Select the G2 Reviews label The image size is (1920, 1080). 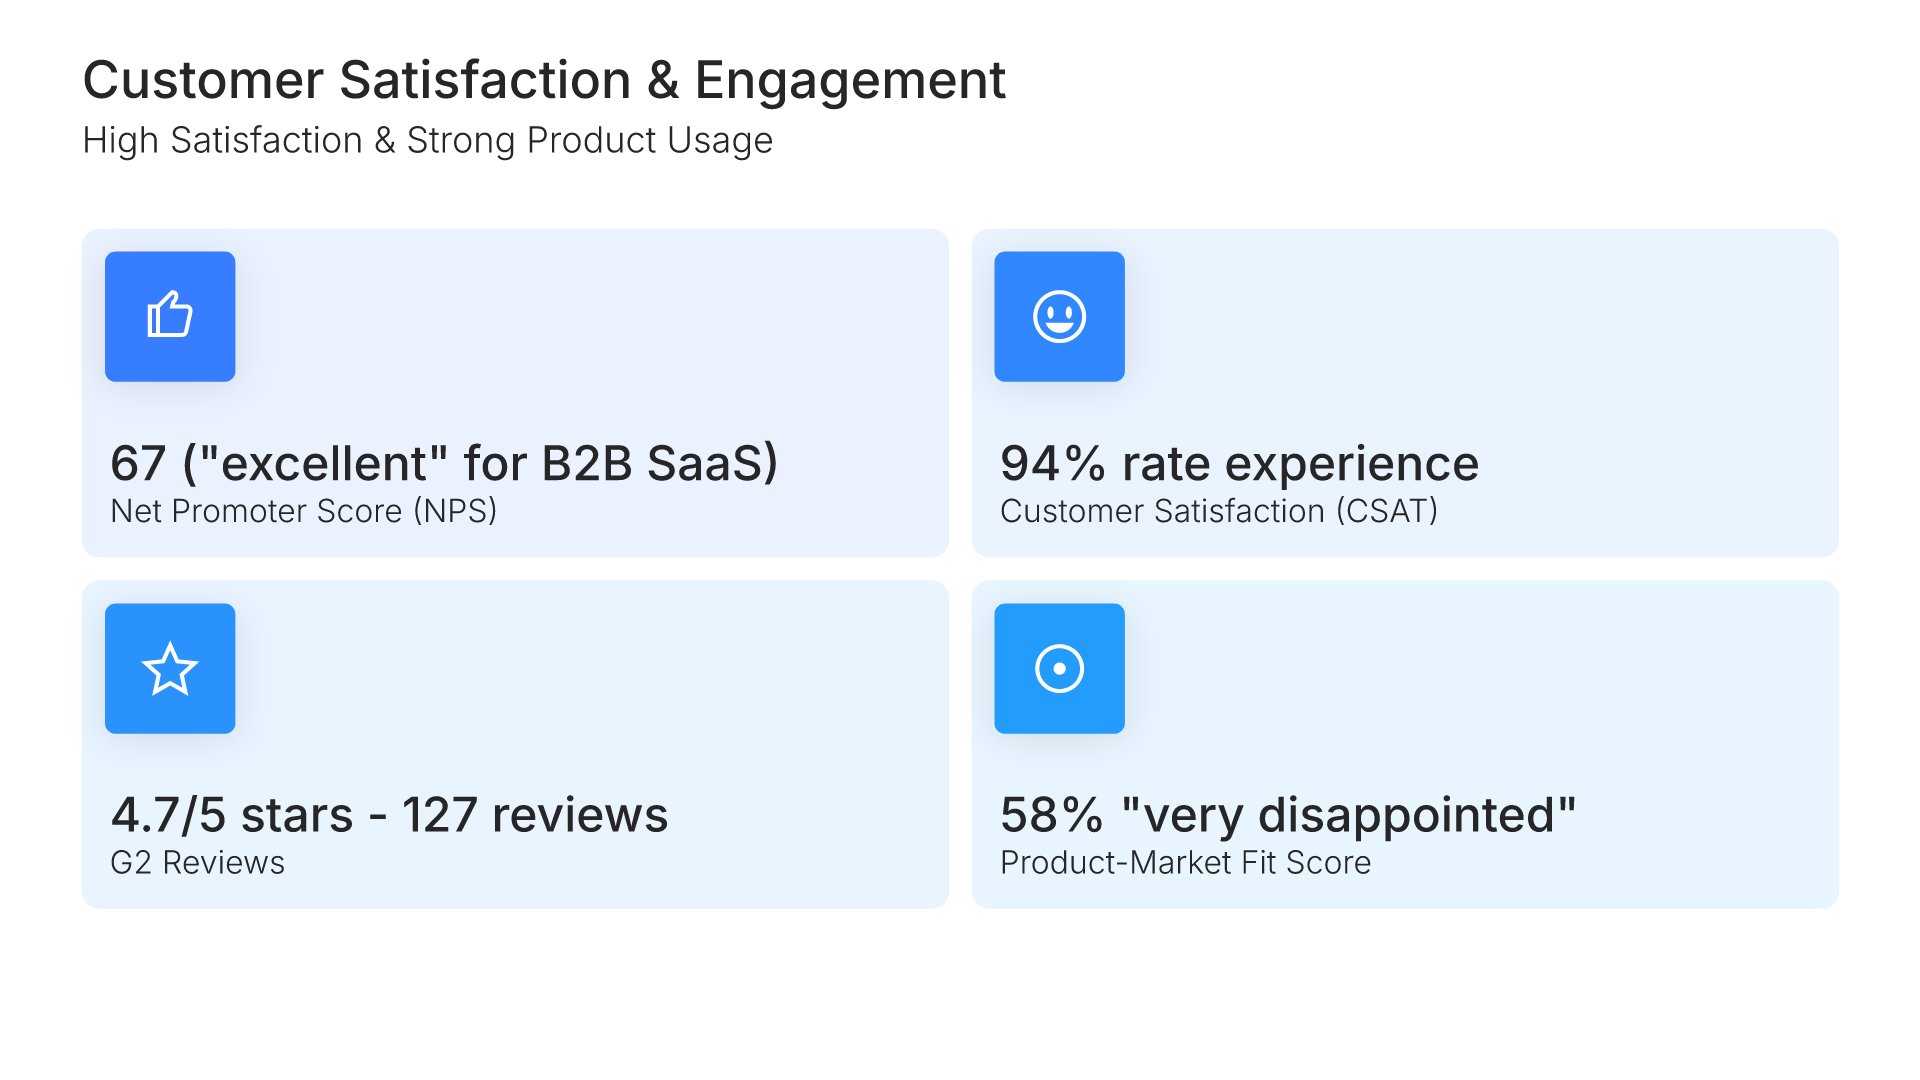(x=197, y=863)
